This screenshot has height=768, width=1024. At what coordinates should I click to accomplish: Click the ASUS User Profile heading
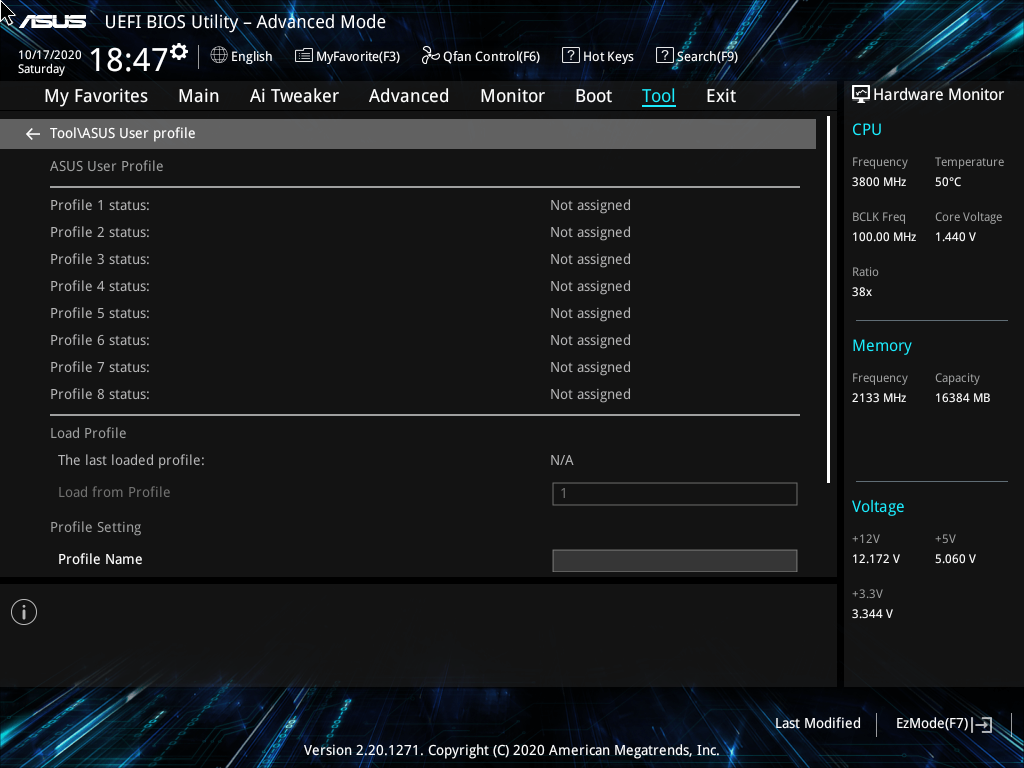click(106, 166)
